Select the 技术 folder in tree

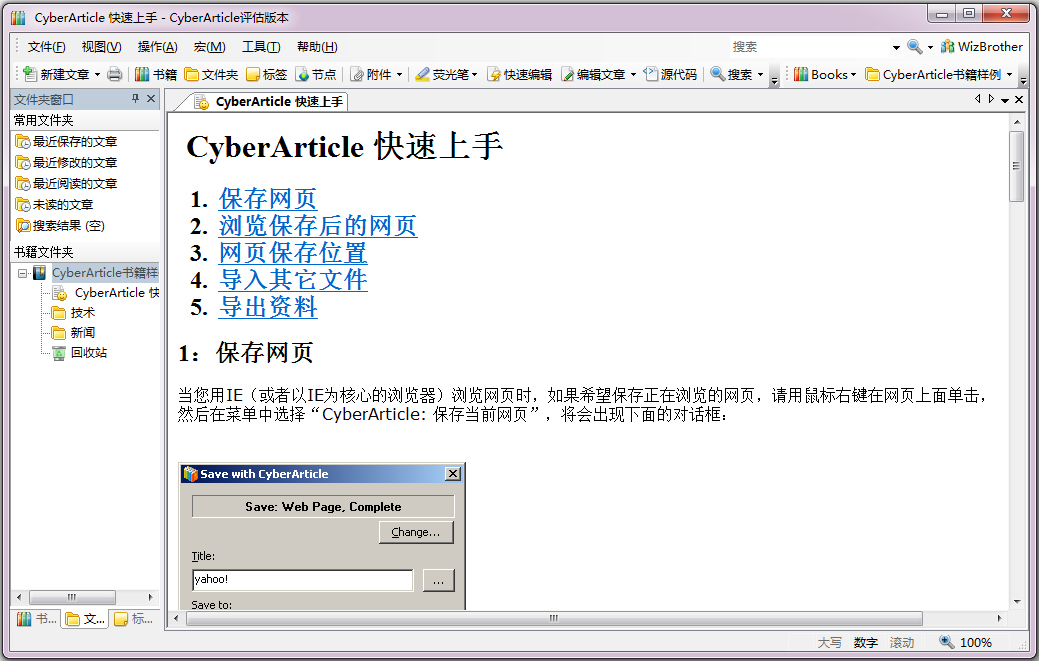click(74, 313)
